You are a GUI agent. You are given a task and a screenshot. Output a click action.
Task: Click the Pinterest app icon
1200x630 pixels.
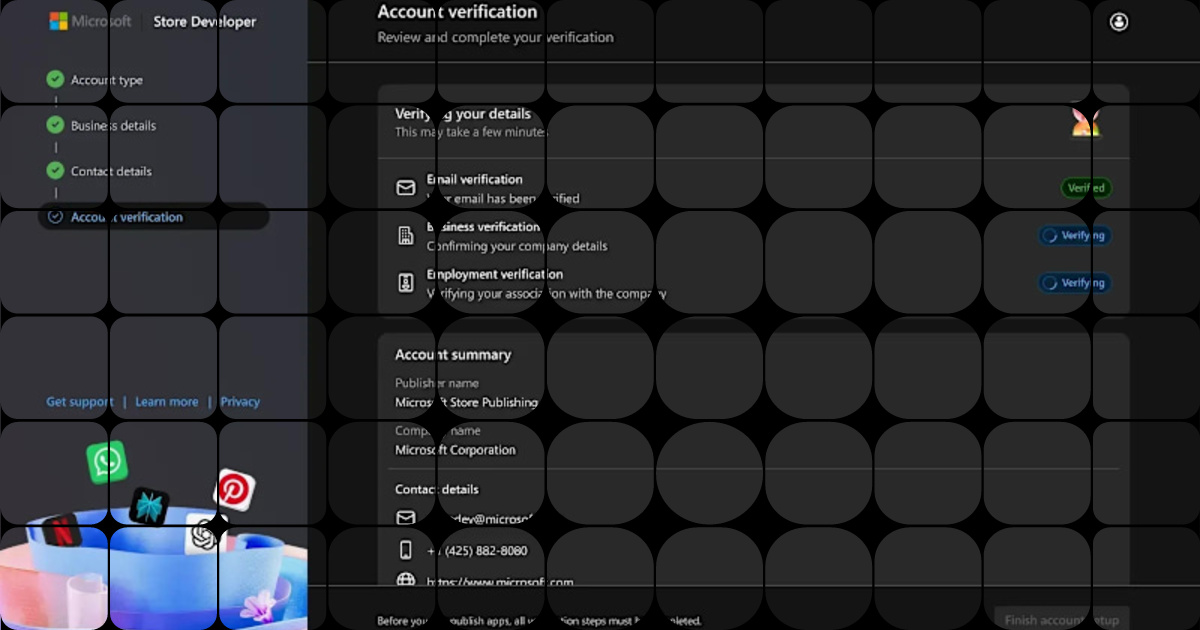(235, 489)
